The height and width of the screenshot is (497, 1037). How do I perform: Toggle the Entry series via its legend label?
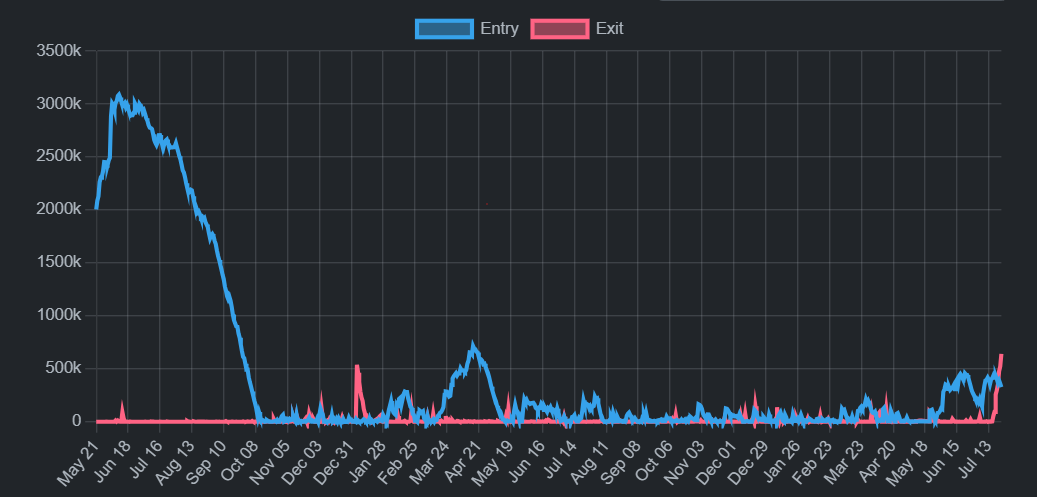tap(499, 29)
